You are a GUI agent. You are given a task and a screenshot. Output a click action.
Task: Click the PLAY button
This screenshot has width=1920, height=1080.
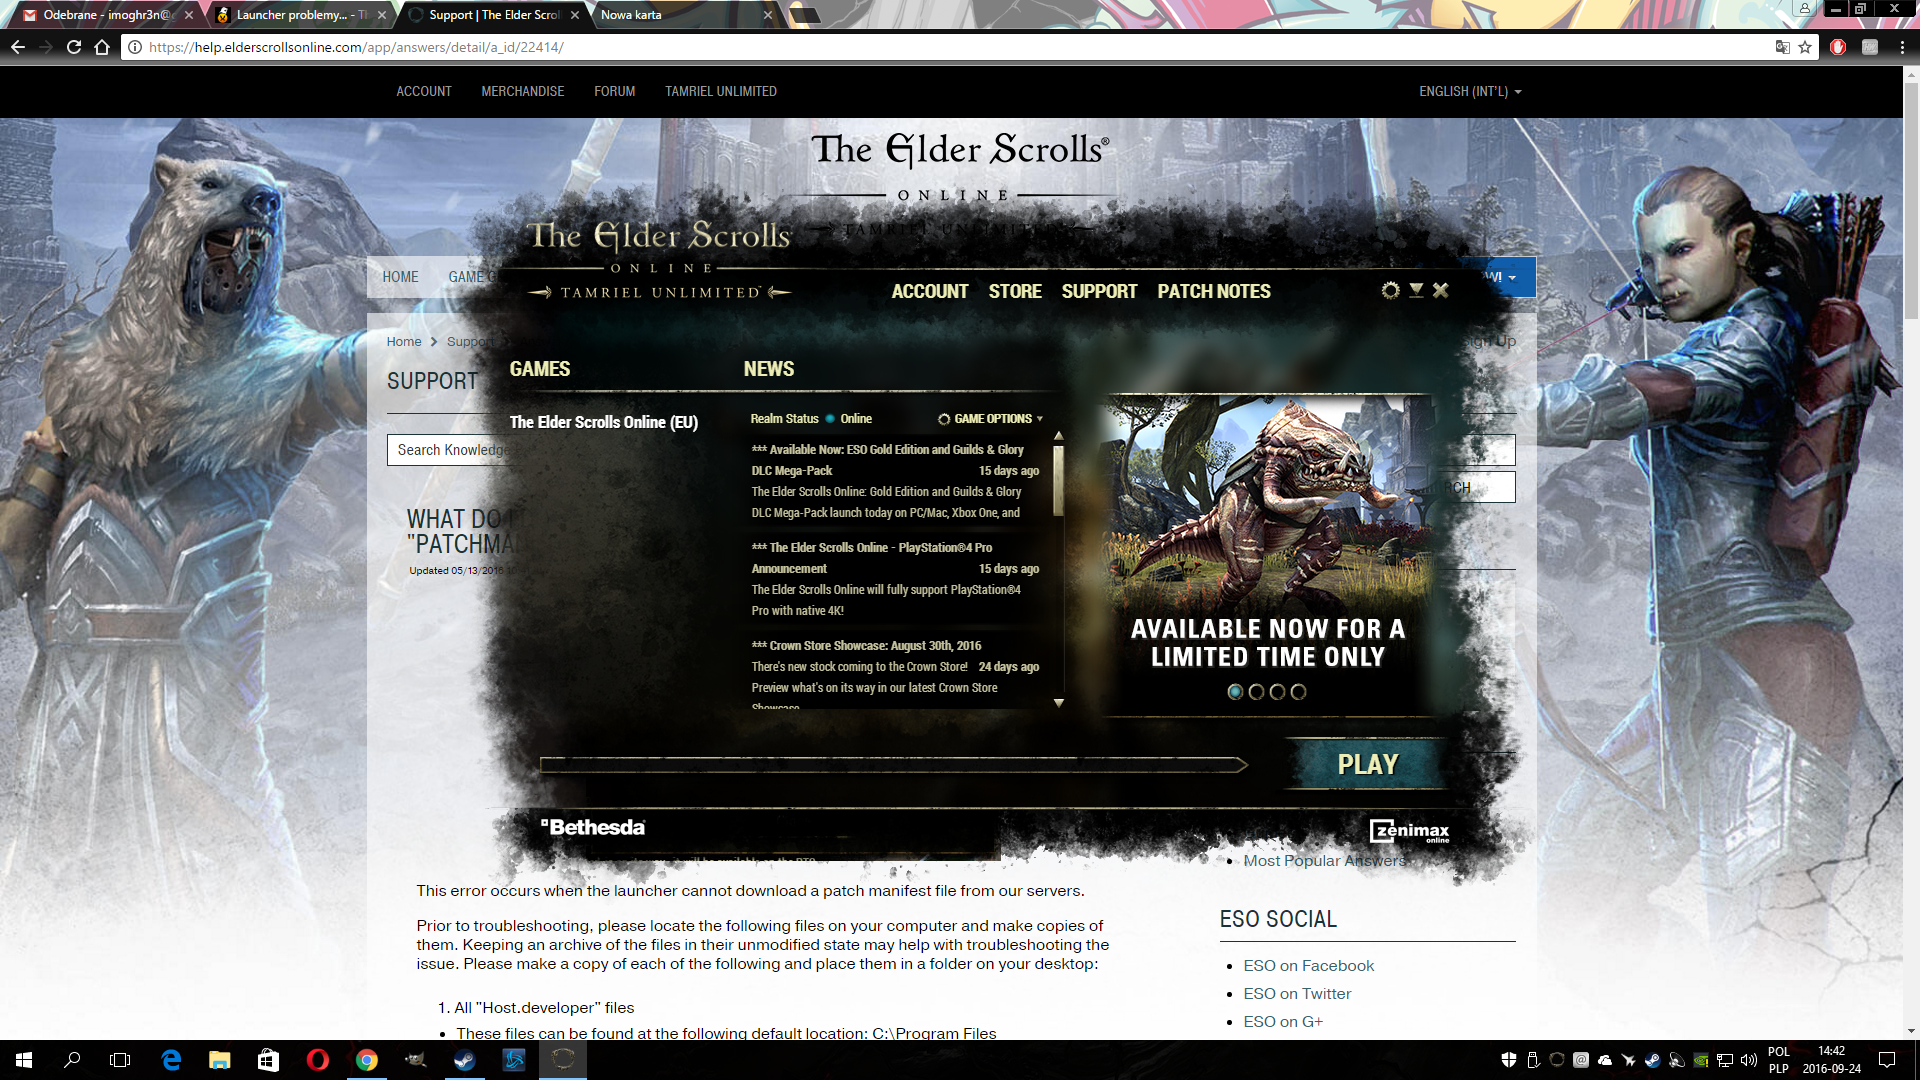1367,764
